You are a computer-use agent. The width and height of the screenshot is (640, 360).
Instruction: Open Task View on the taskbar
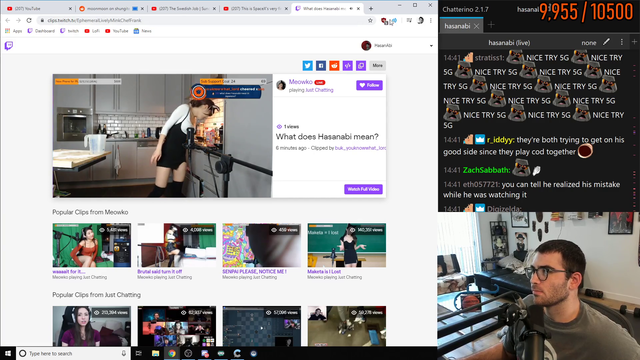tap(139, 353)
